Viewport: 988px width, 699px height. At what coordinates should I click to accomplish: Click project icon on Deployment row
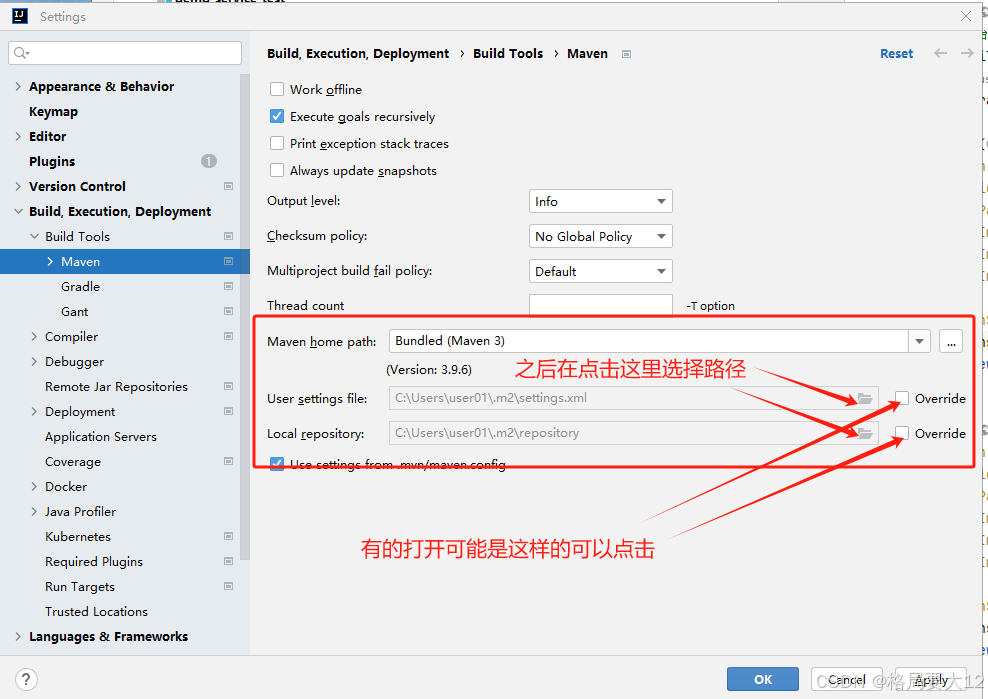[x=229, y=411]
